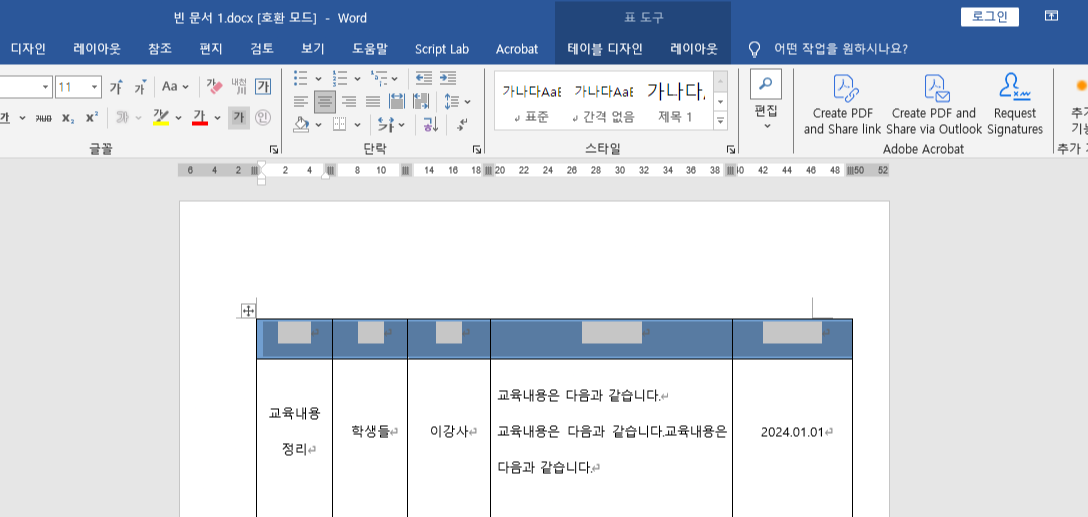Click the table move handle
Image resolution: width=1088 pixels, height=517 pixels.
[248, 310]
